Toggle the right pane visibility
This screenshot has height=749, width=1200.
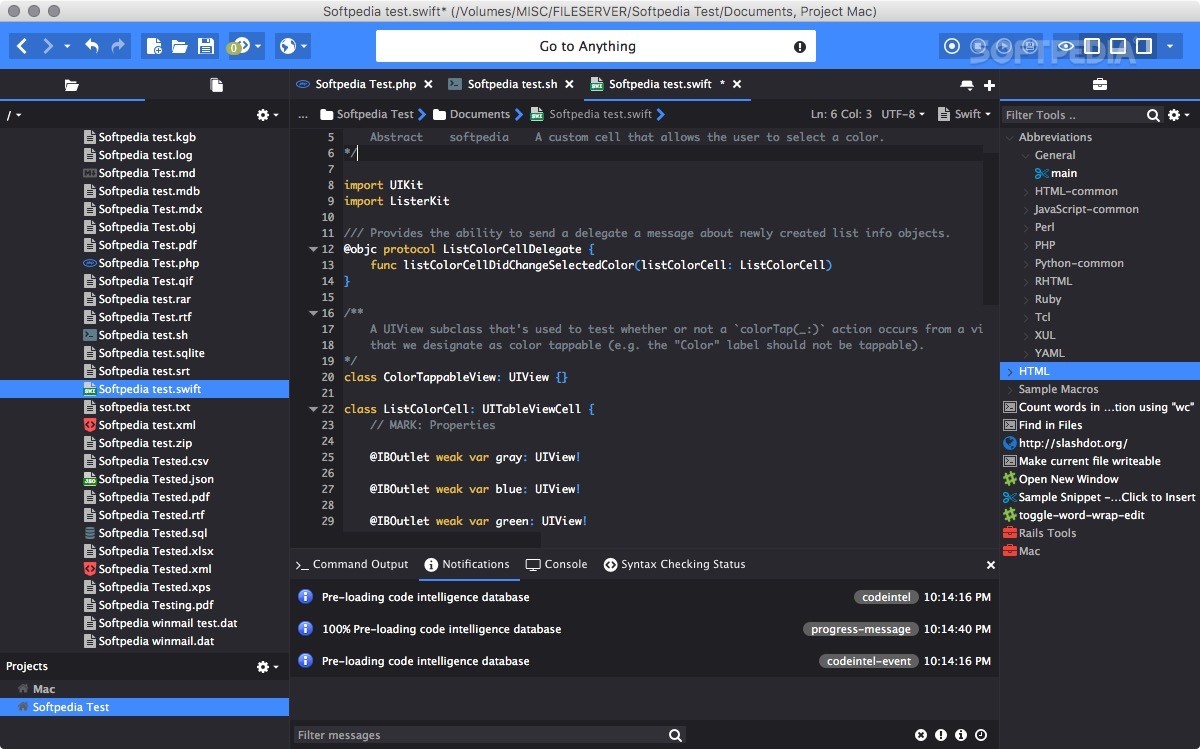[1144, 46]
